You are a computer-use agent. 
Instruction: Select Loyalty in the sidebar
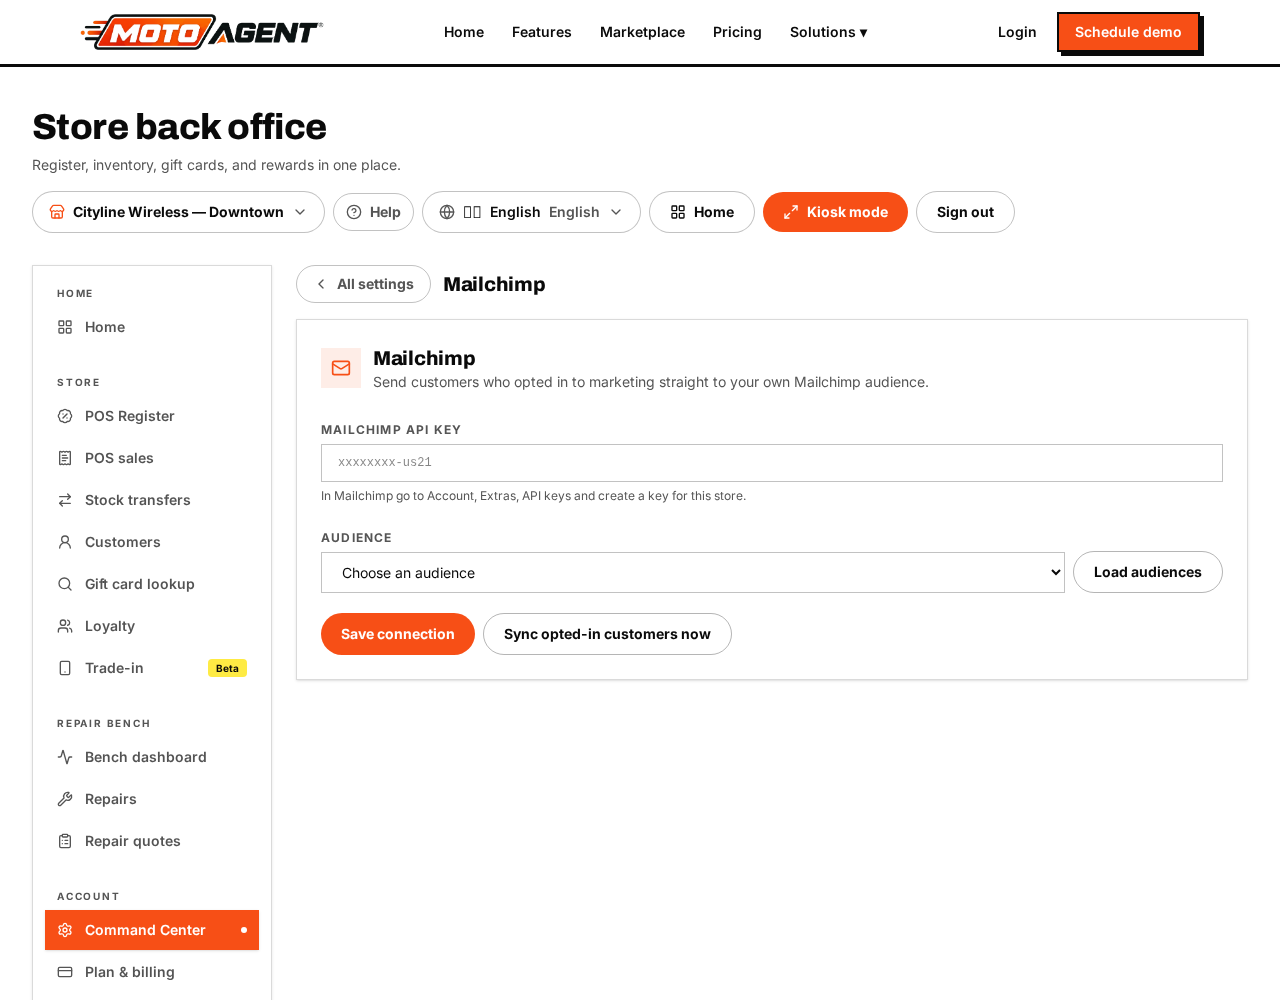tap(152, 626)
